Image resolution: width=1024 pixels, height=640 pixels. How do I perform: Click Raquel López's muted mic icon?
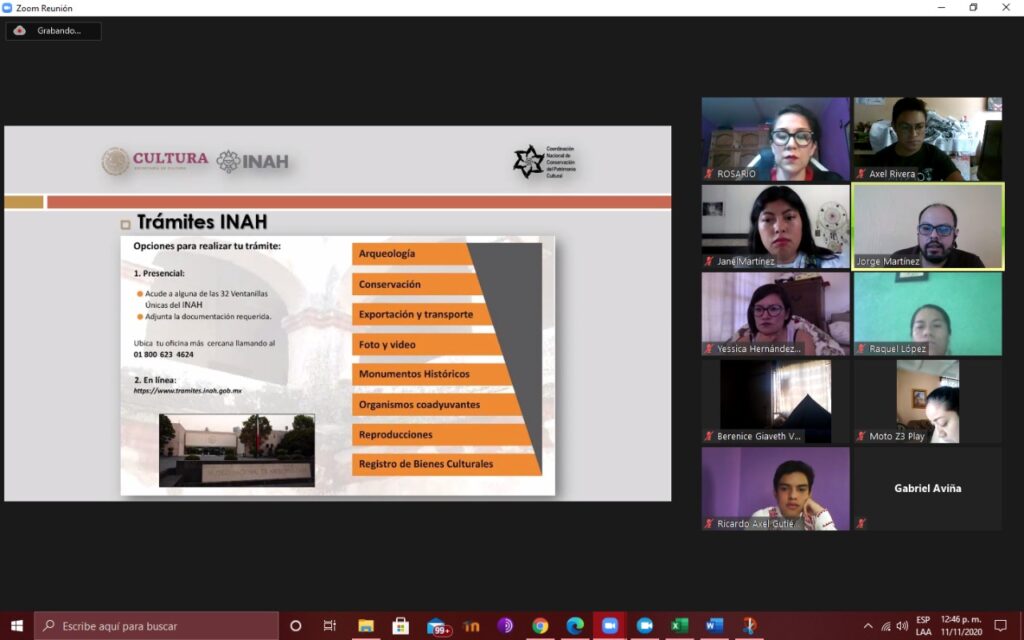tap(861, 349)
